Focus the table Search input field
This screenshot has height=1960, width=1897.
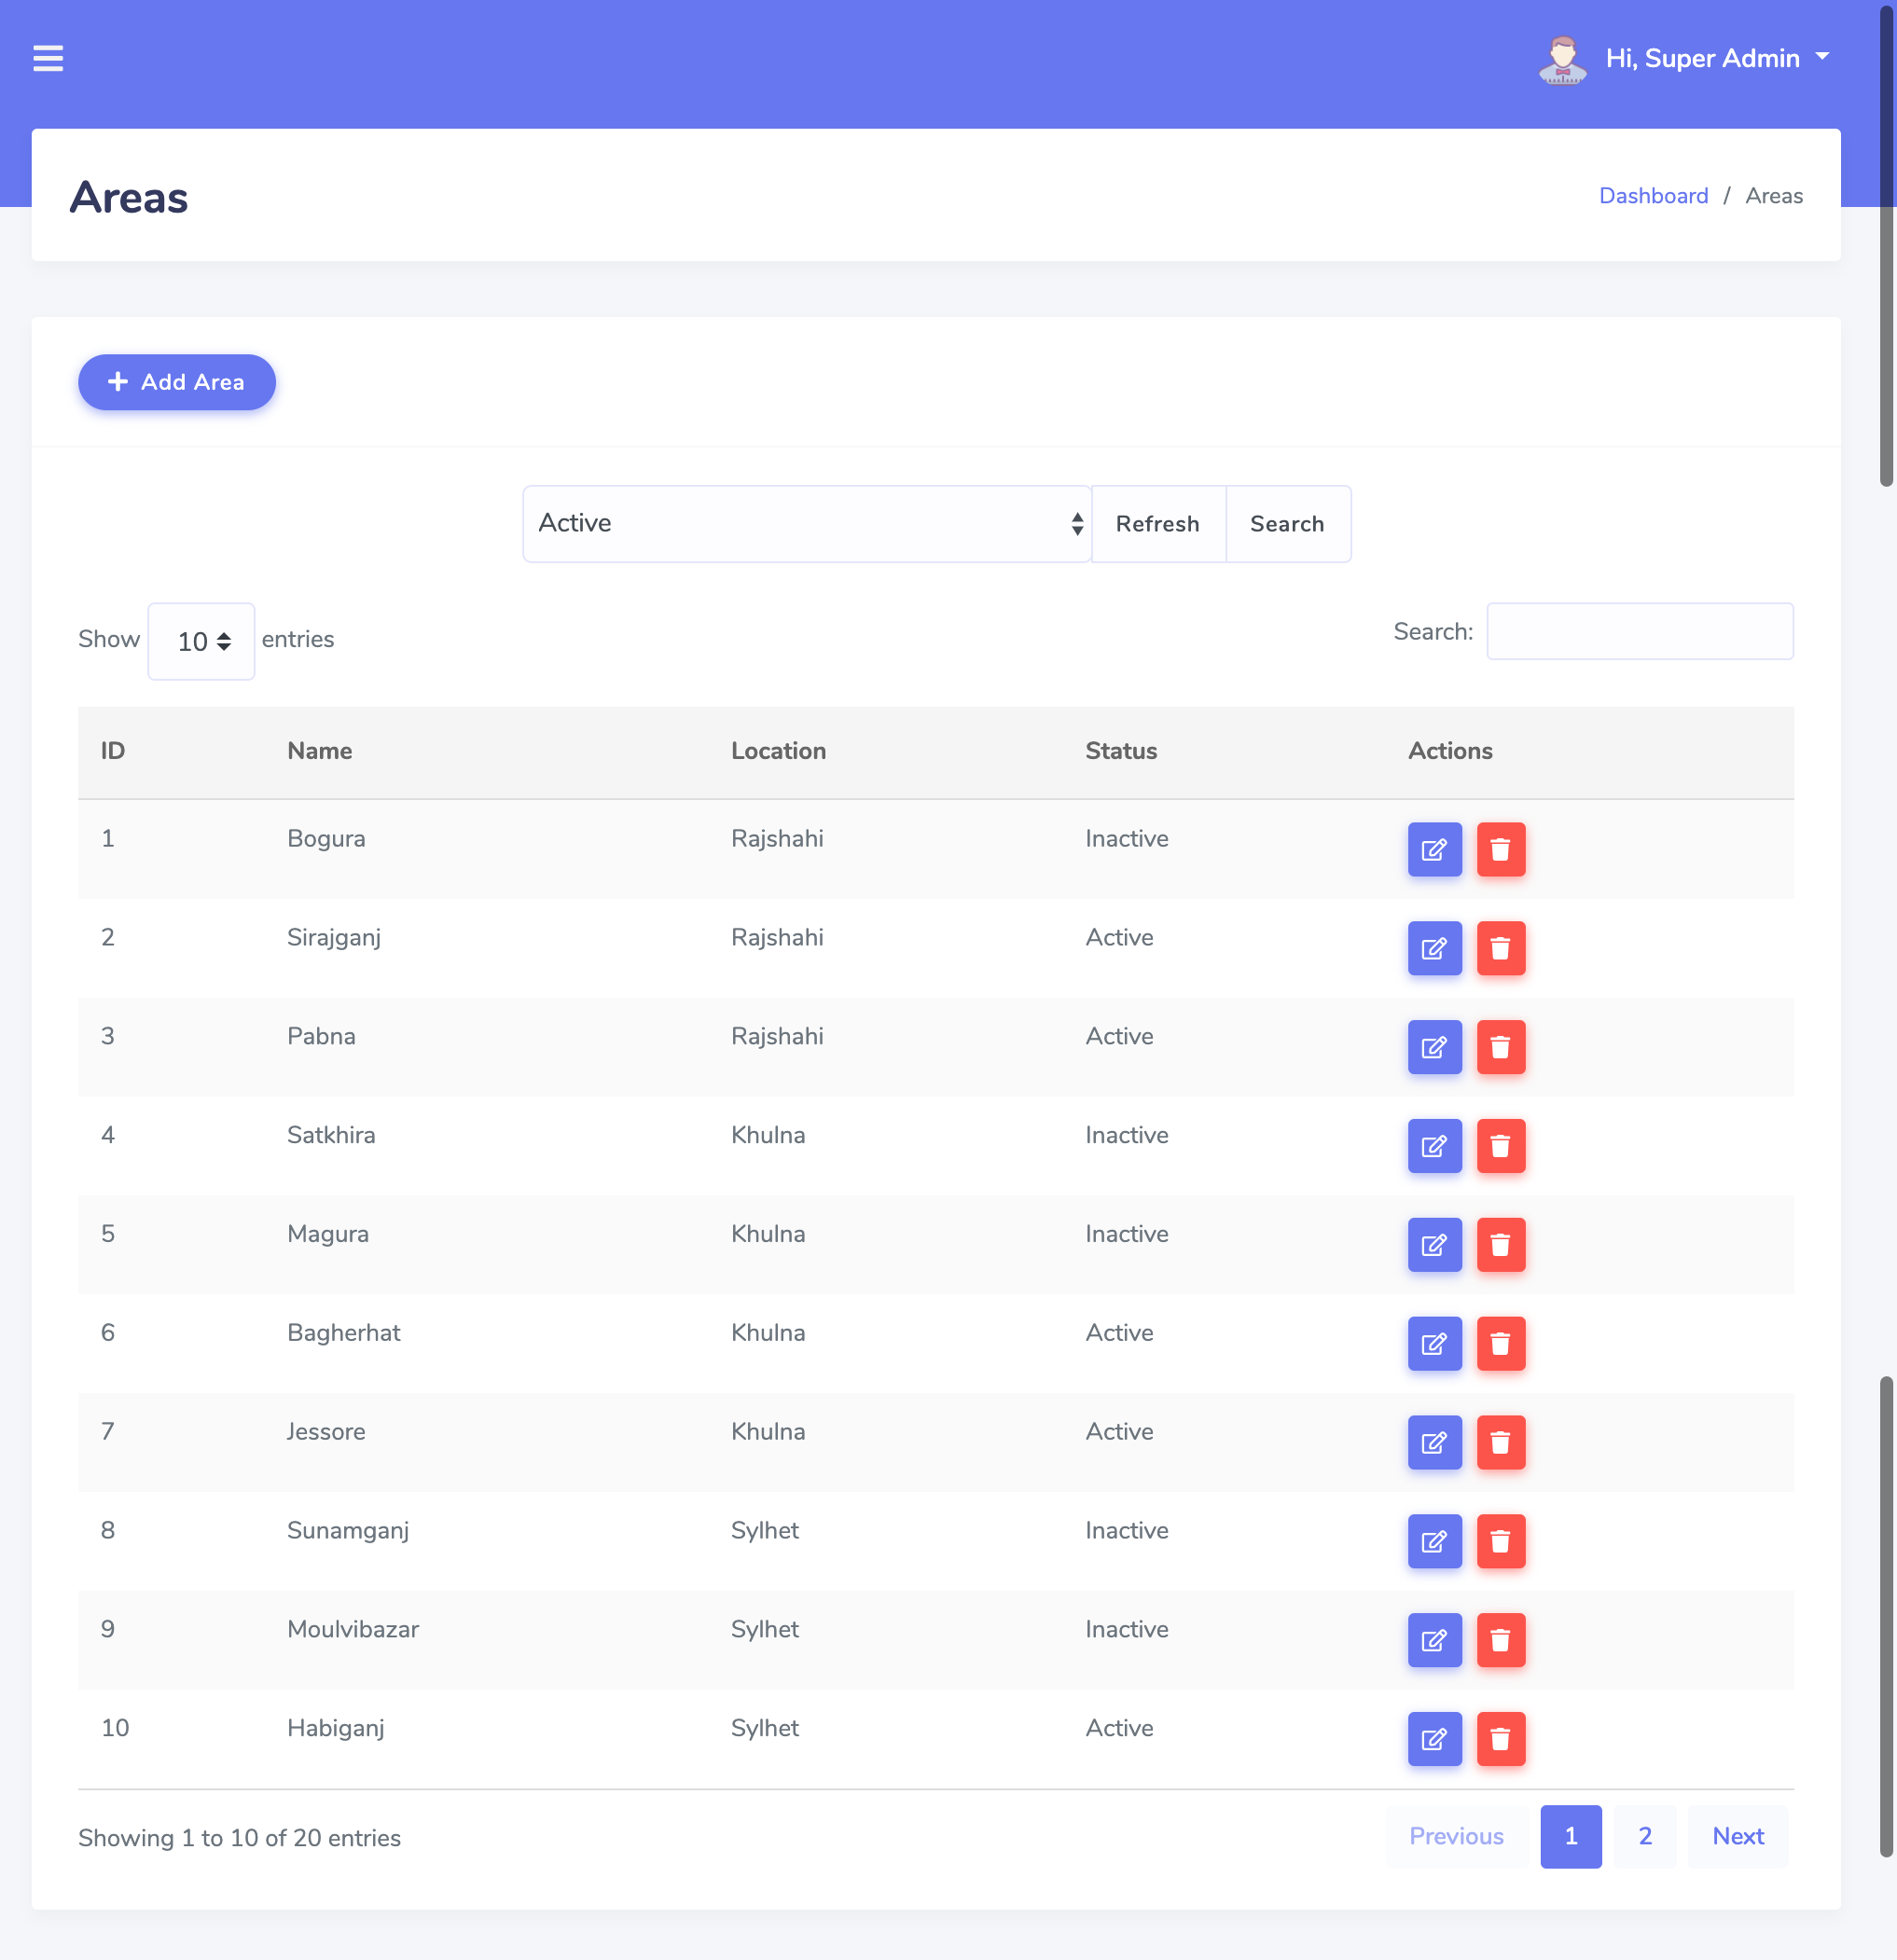pos(1640,631)
